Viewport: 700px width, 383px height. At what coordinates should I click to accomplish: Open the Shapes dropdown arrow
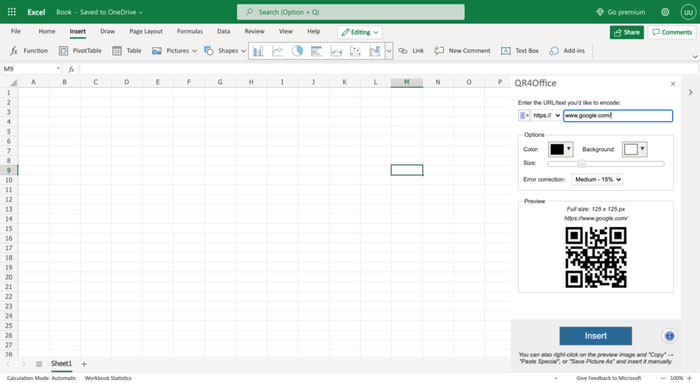coord(243,51)
